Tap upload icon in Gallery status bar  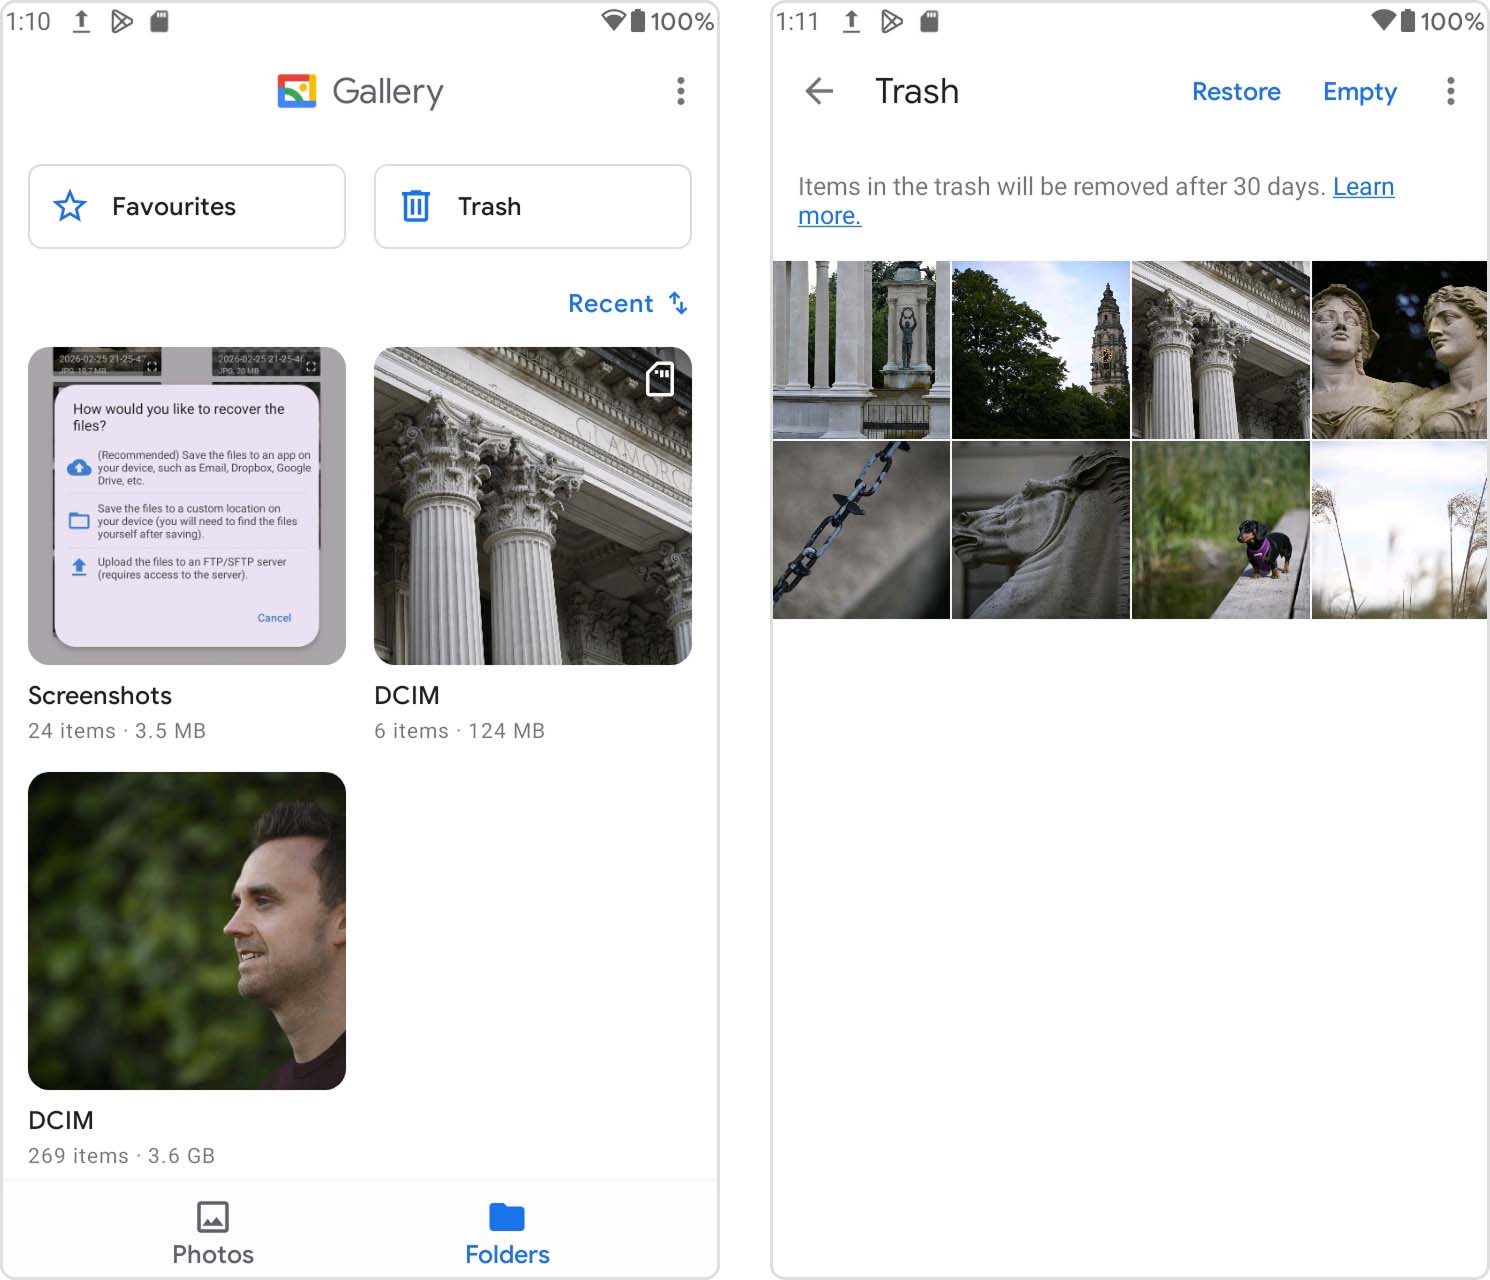pos(82,21)
